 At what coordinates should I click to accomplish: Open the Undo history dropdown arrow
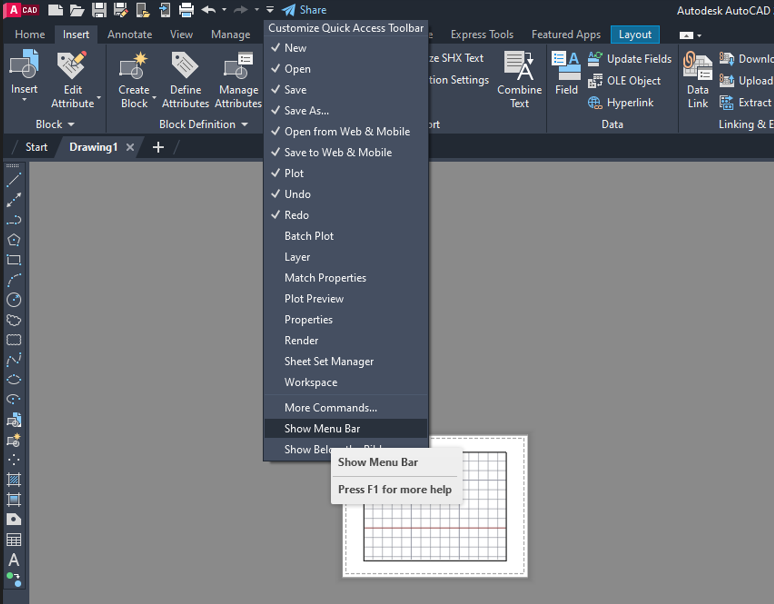click(x=224, y=9)
